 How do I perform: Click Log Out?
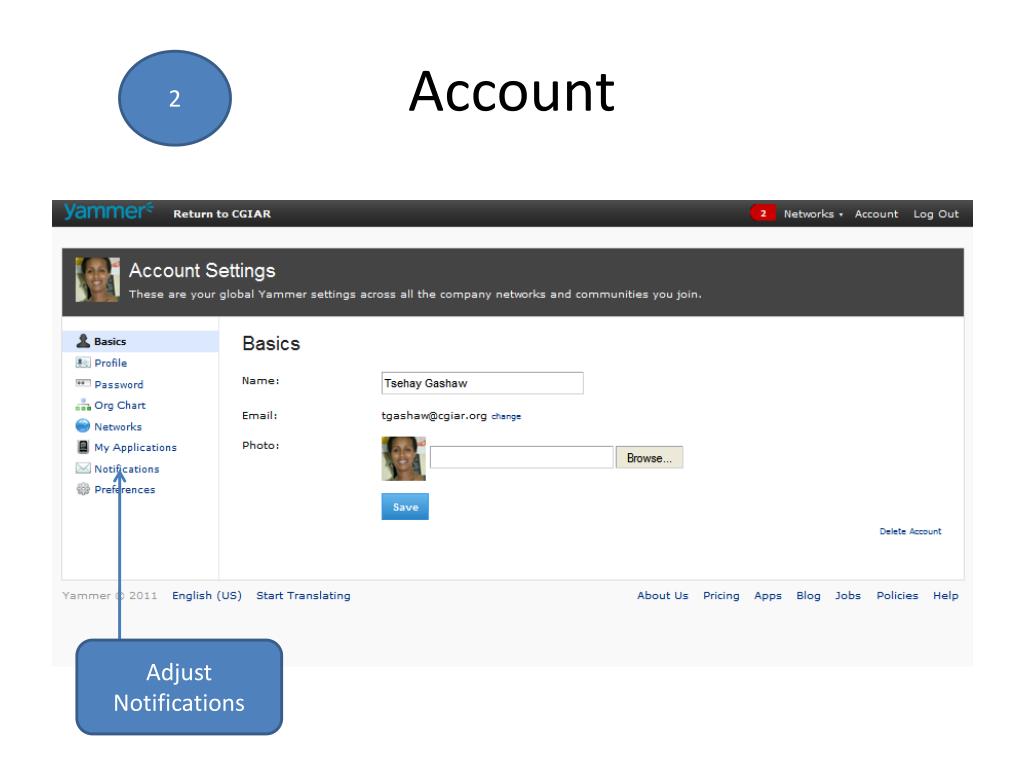pos(936,214)
